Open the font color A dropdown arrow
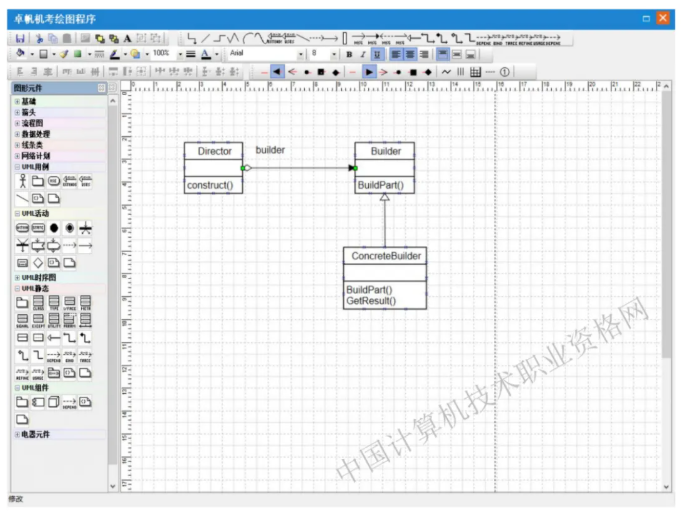The width and height of the screenshot is (686, 519). coord(217,54)
